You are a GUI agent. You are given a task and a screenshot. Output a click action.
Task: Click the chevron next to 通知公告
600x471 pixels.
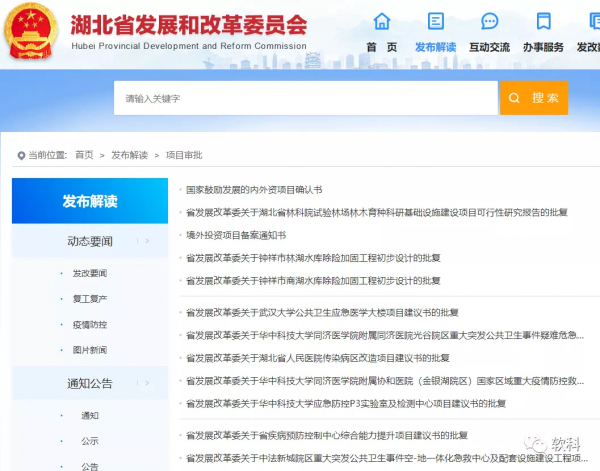(x=147, y=383)
